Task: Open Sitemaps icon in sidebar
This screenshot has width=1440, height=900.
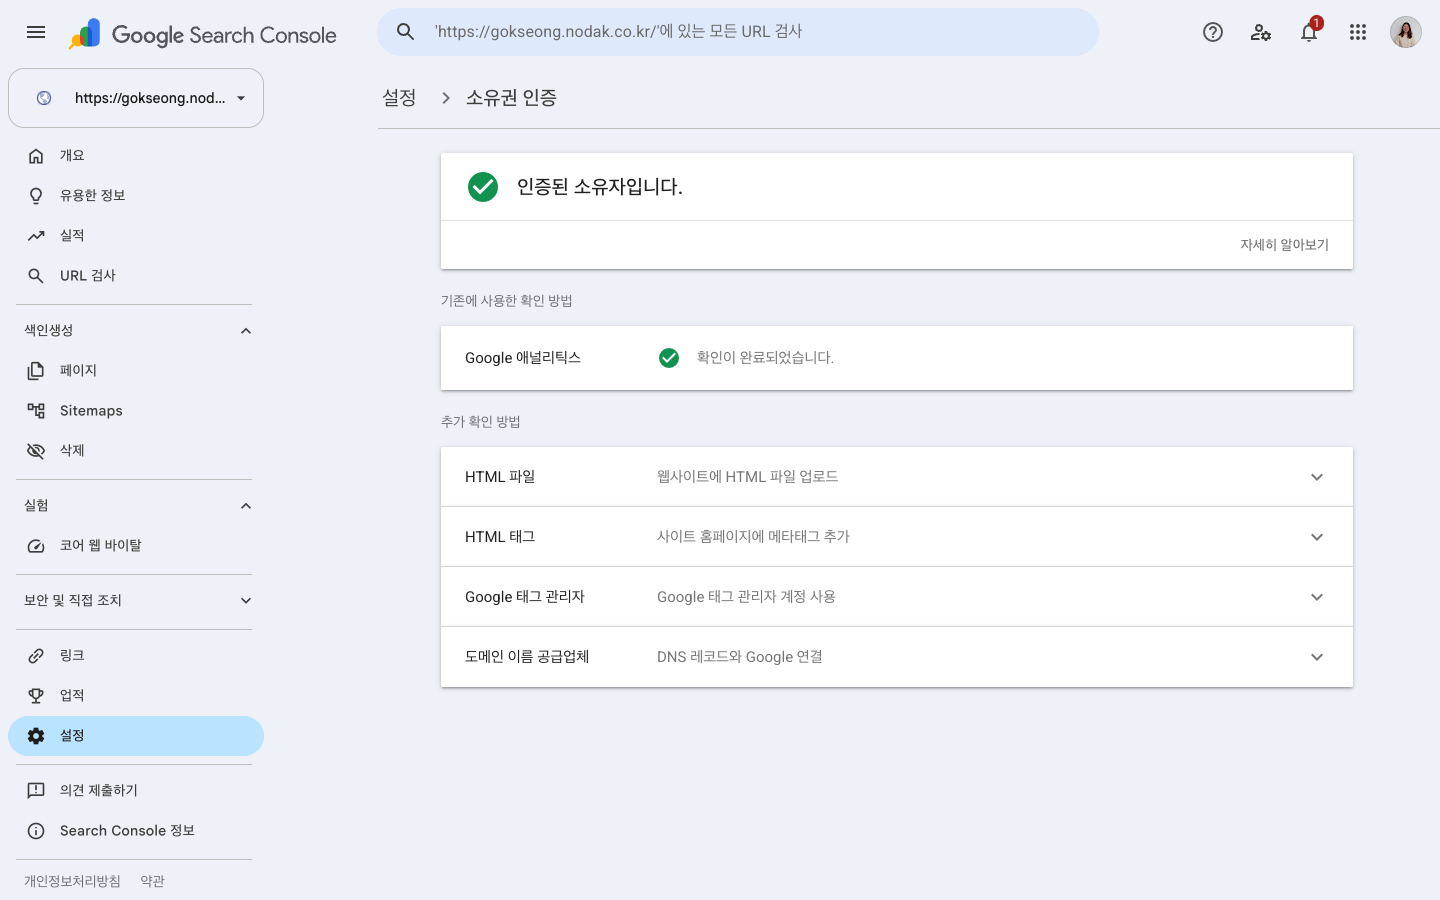Action: [36, 411]
